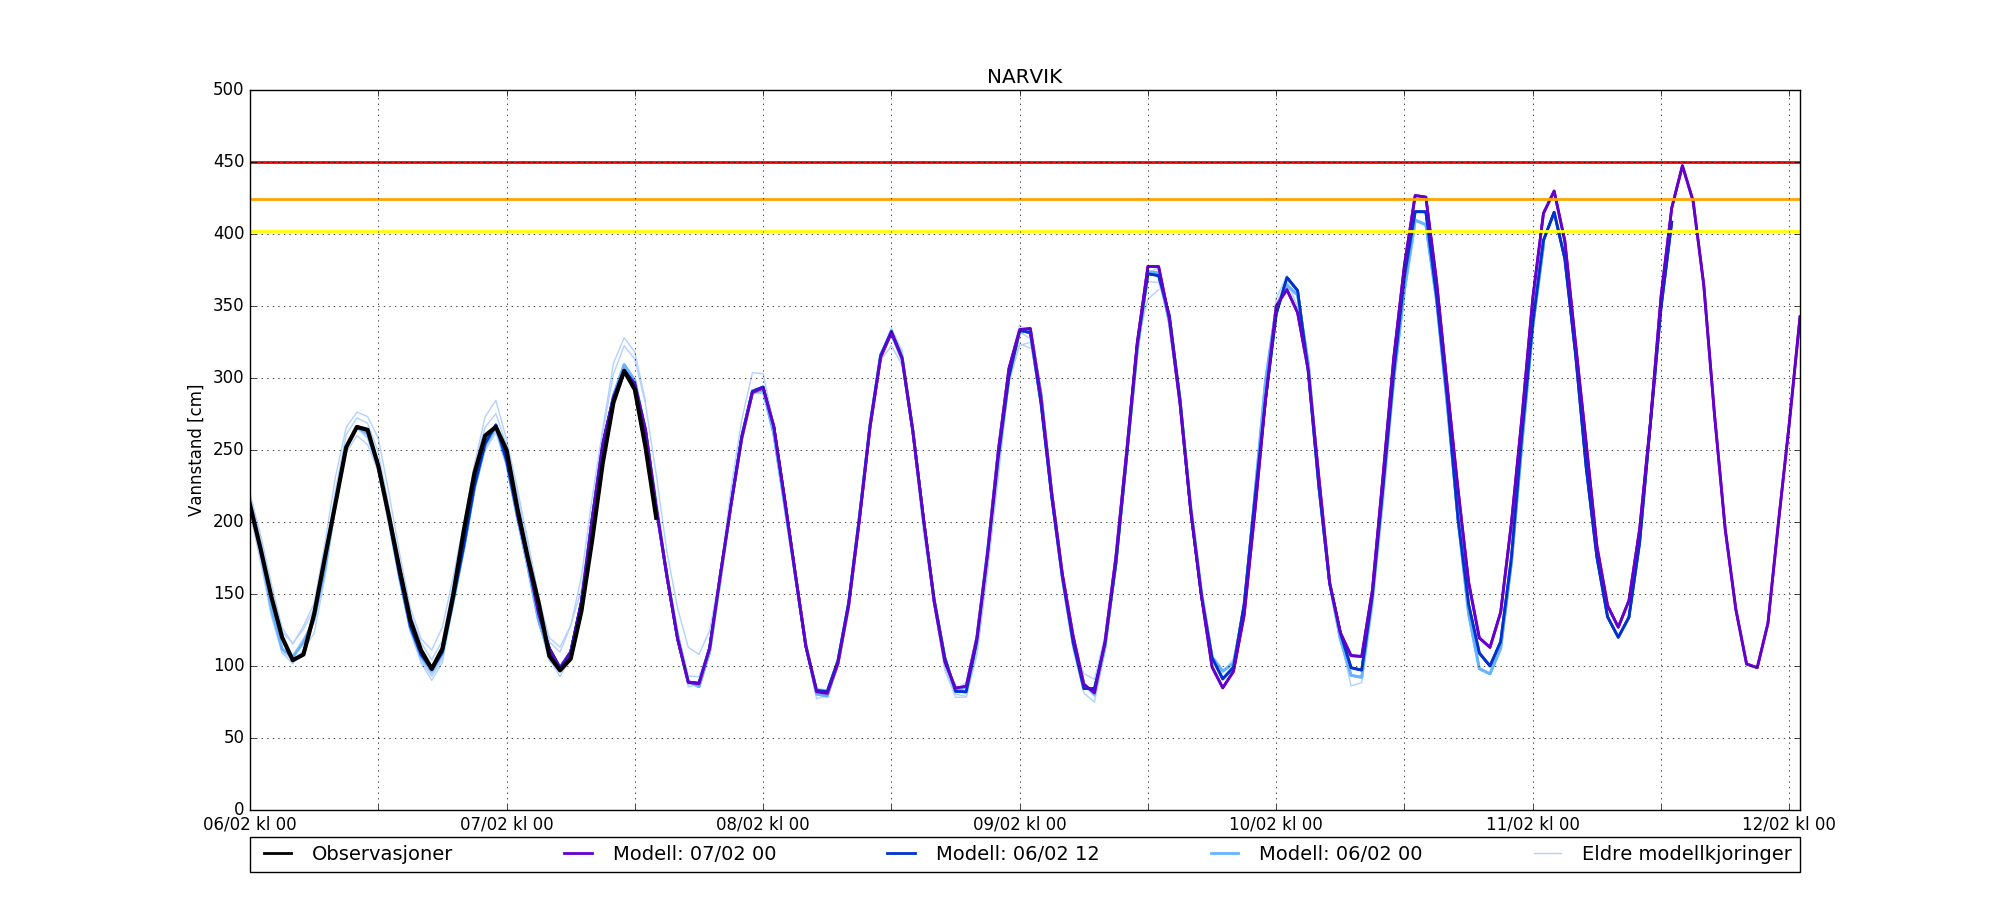Click the light blue legend line swatch

tap(1225, 854)
